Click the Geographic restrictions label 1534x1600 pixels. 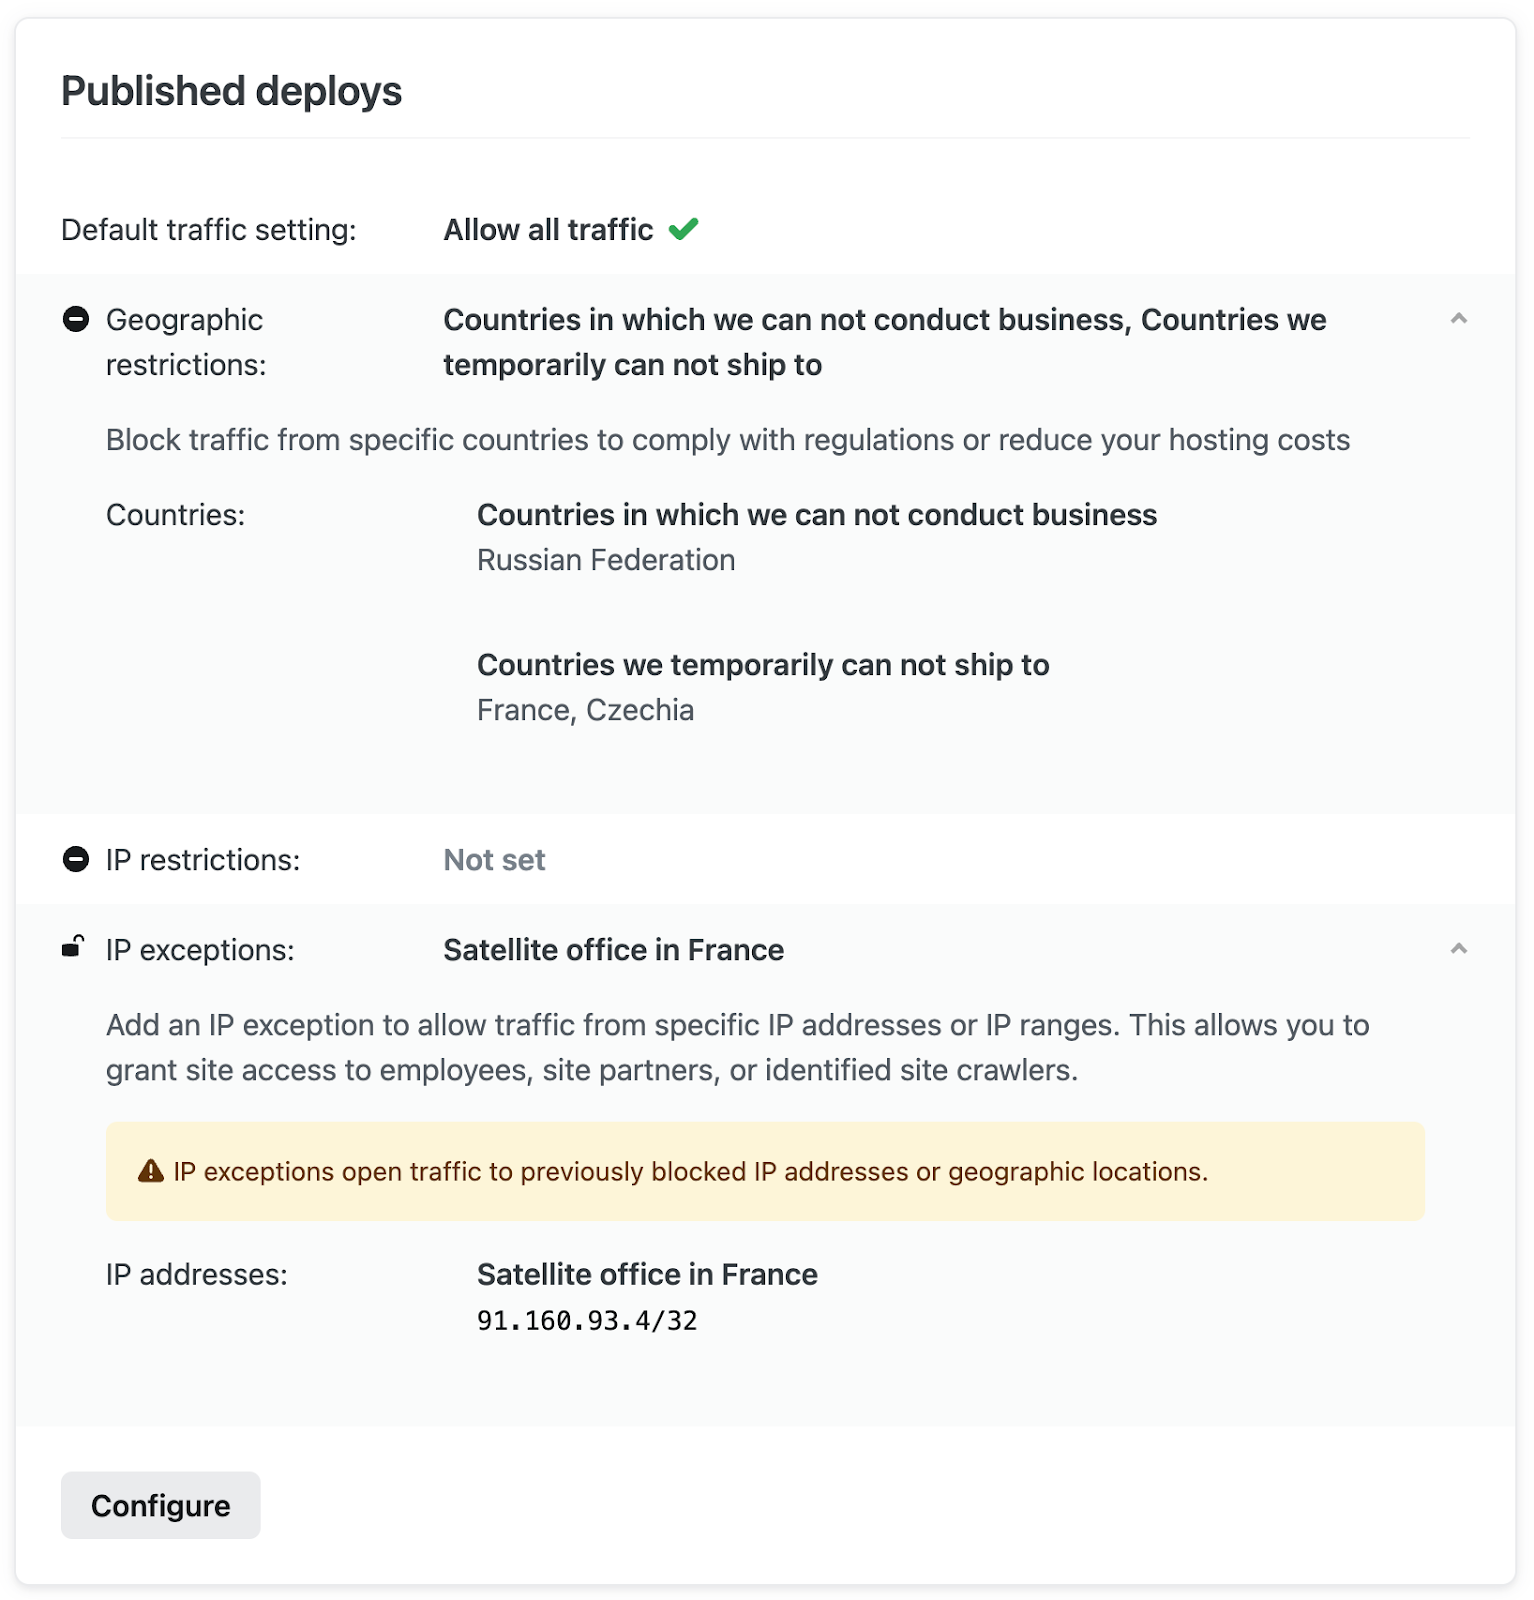click(186, 342)
